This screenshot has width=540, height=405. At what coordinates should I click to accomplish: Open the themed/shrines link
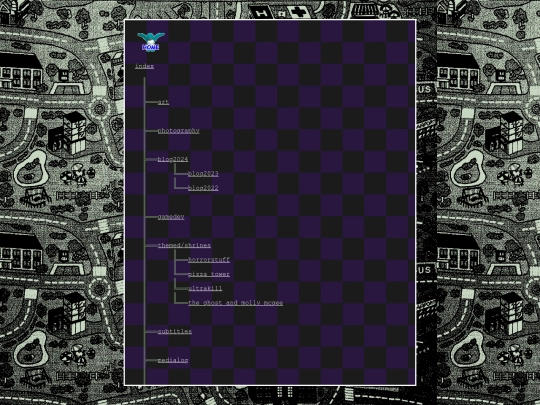tap(184, 245)
